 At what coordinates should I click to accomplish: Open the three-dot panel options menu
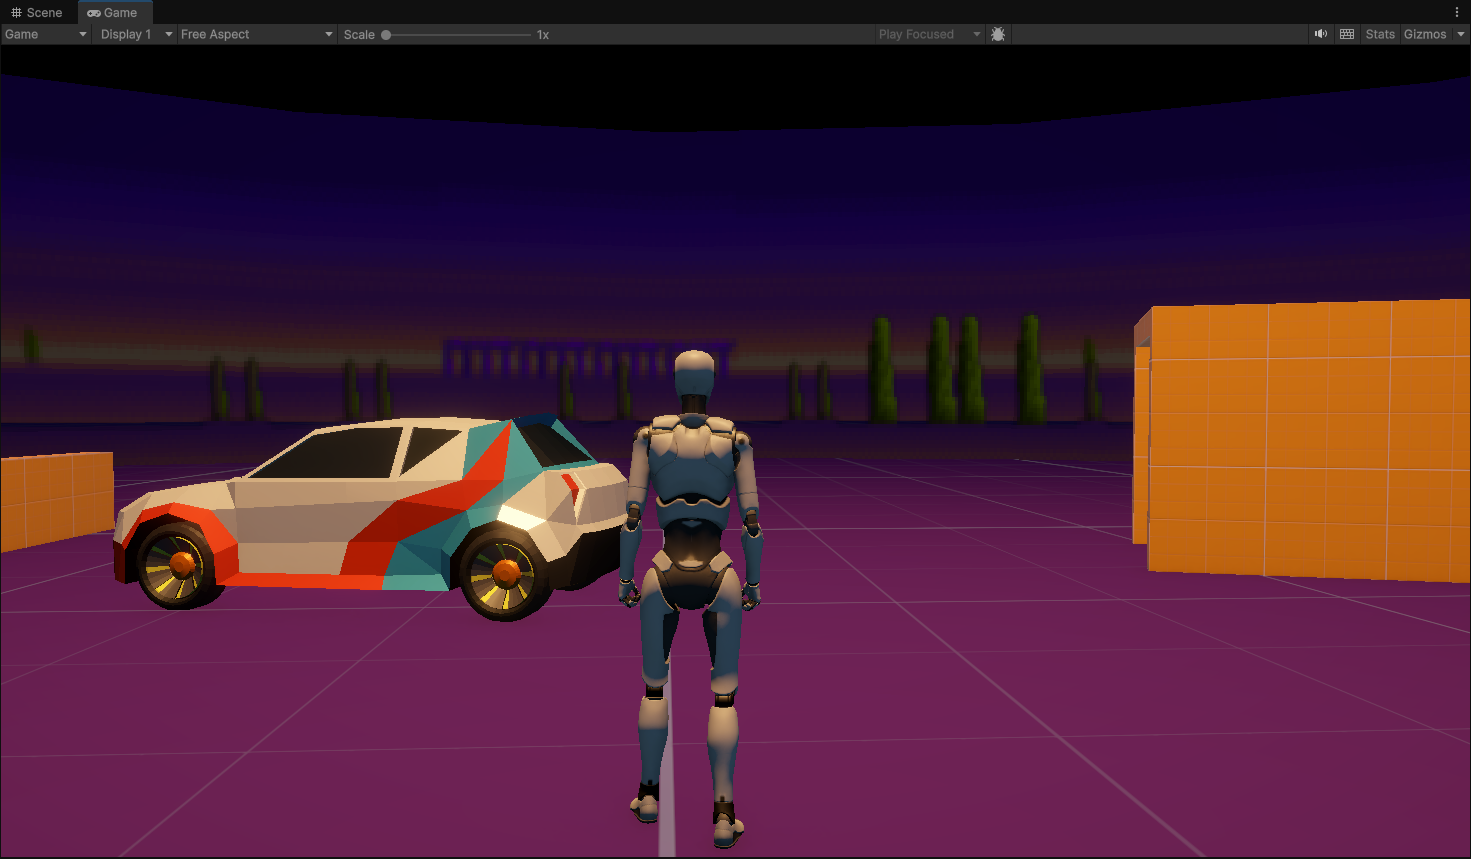(x=1457, y=13)
